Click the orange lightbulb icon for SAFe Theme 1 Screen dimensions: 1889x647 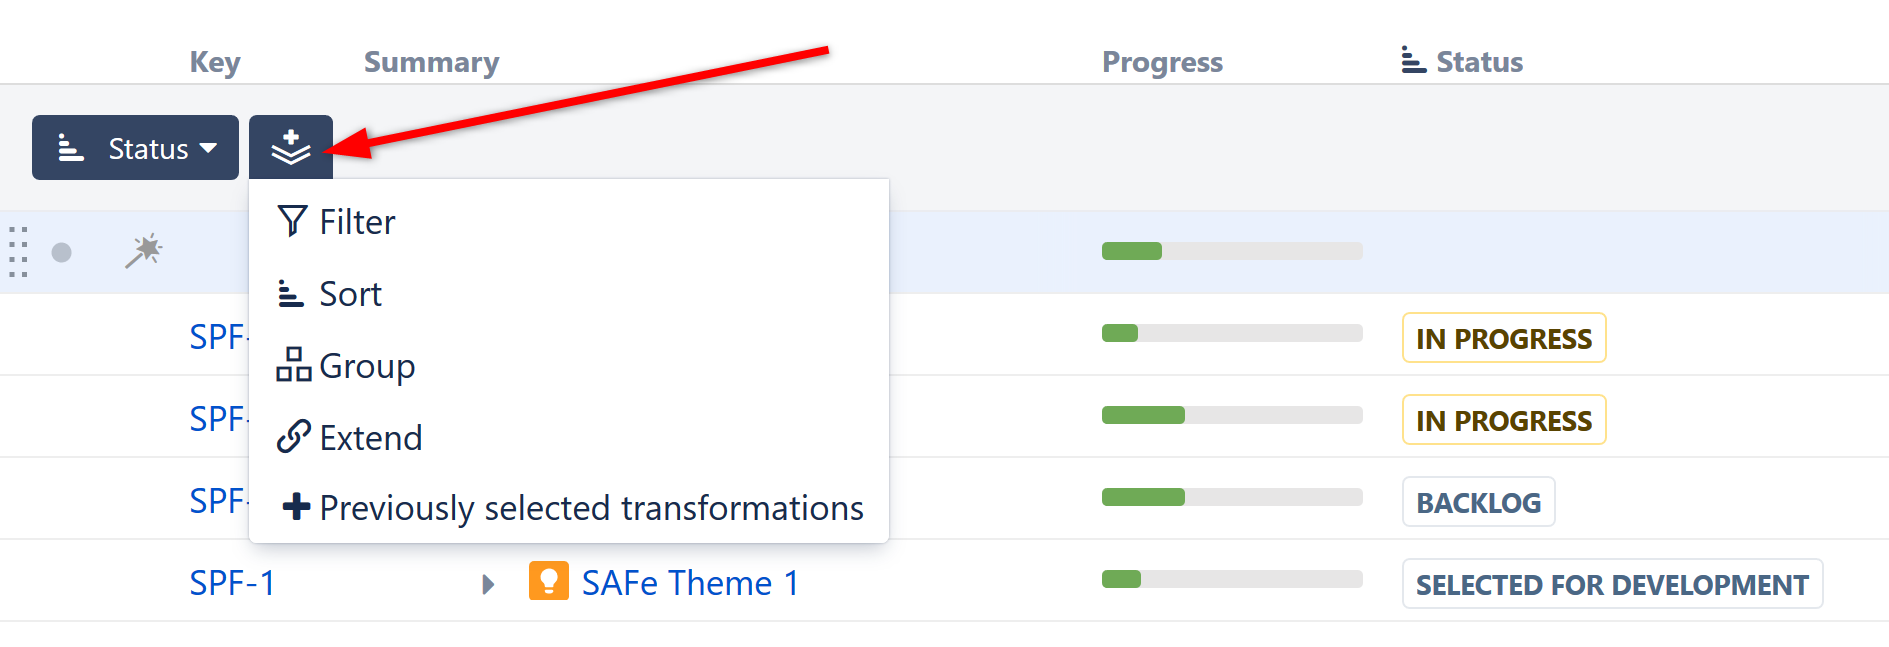pos(551,581)
